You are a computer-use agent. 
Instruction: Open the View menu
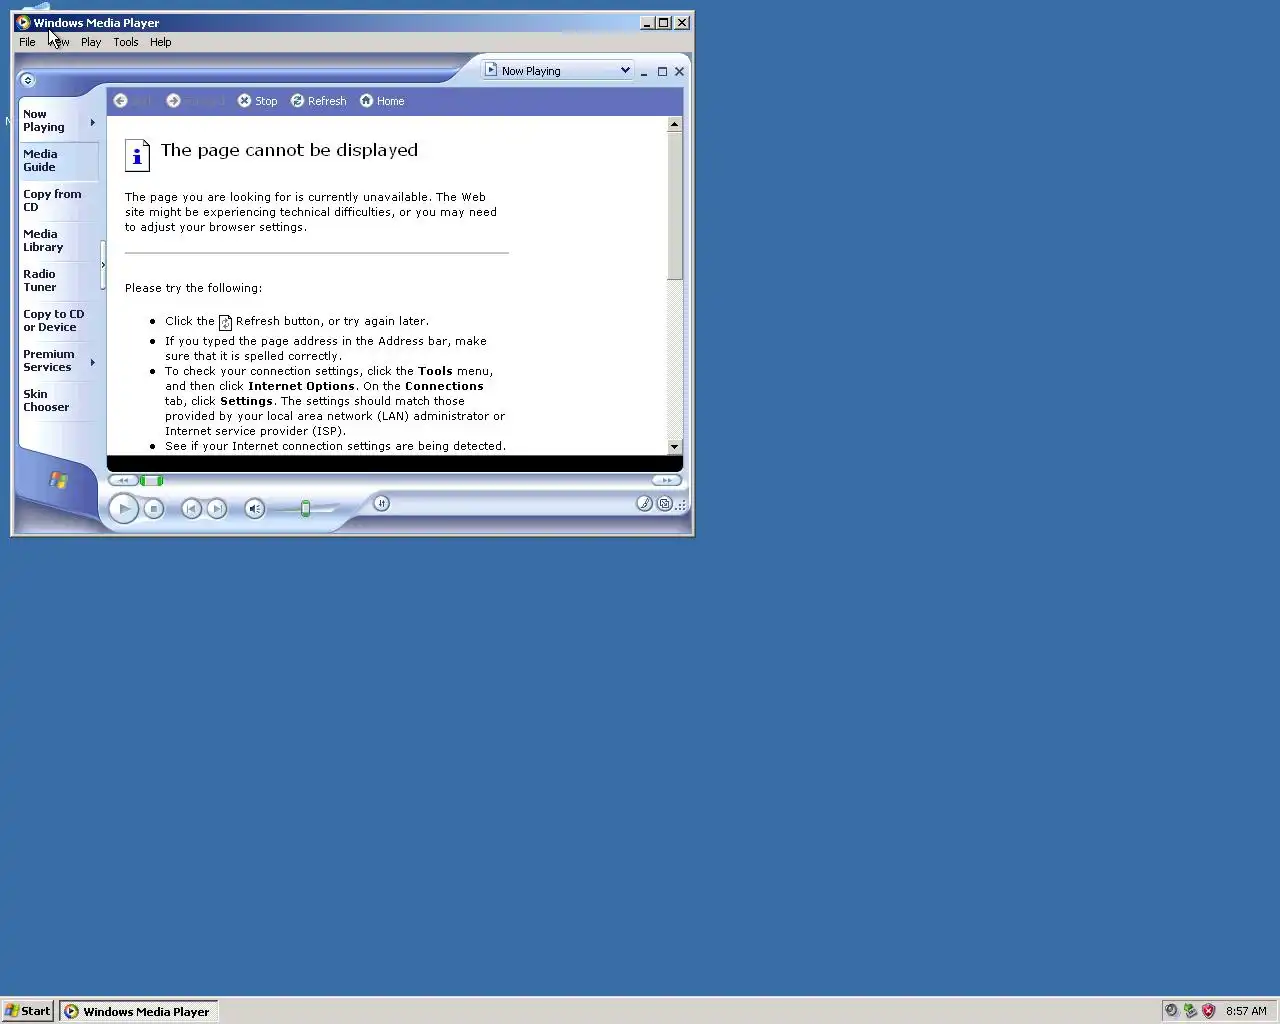pyautogui.click(x=59, y=42)
